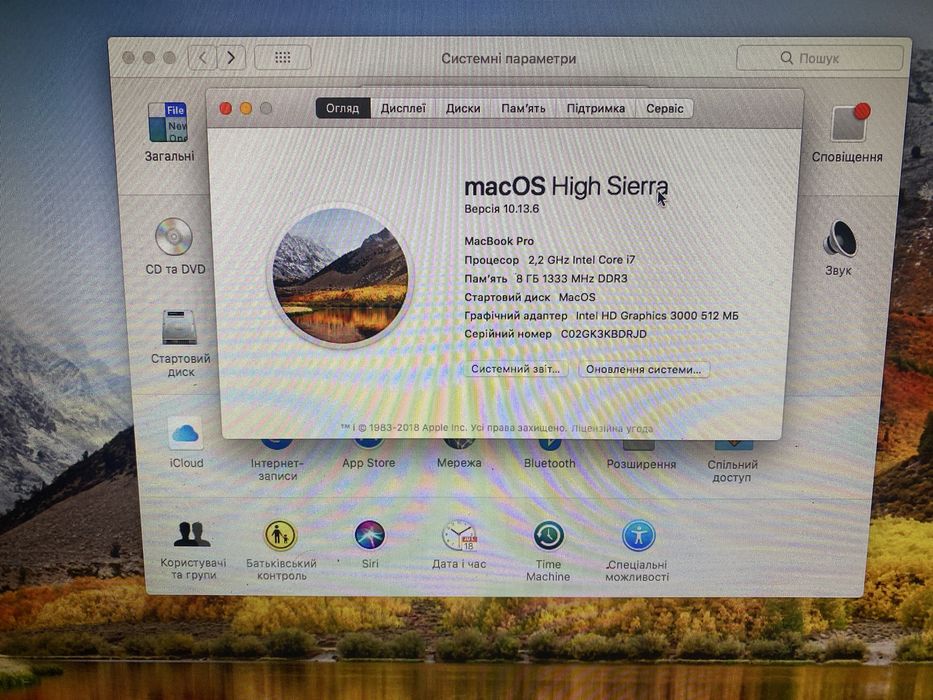Click the 8 ГБ 1333 MHz DDR3 text

click(571, 278)
